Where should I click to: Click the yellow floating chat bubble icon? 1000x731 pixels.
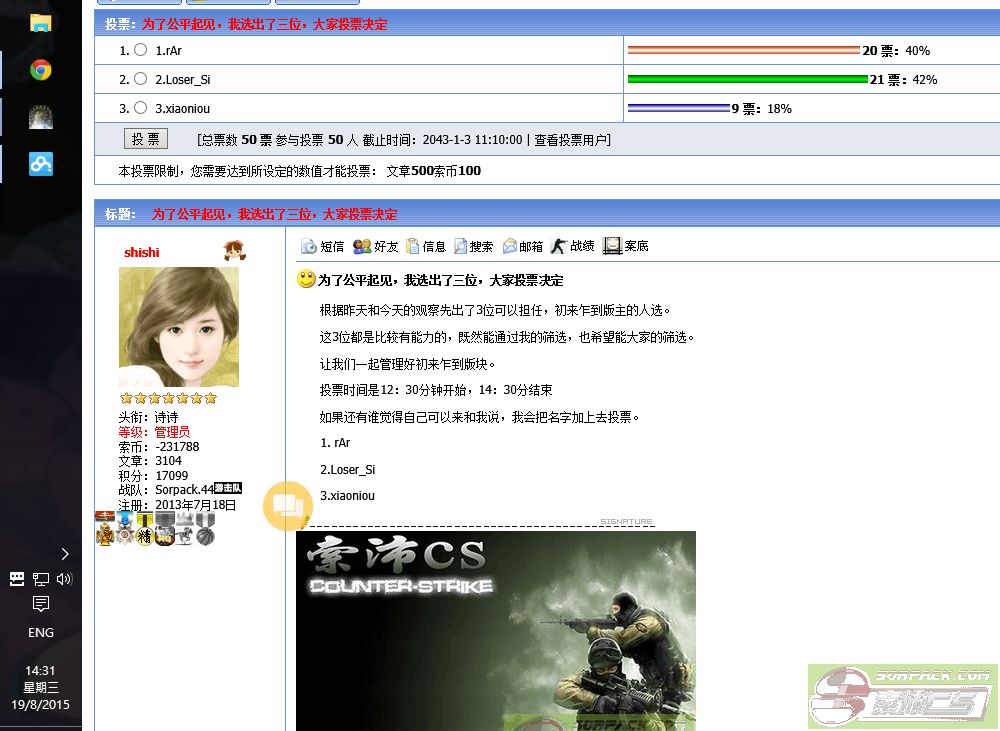point(288,505)
